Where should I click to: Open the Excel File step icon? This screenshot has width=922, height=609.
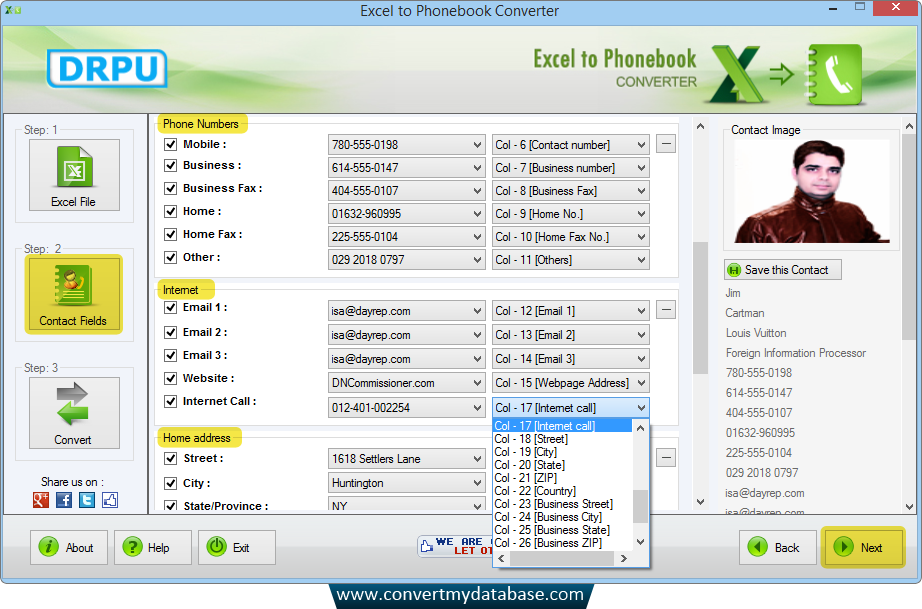tap(74, 175)
